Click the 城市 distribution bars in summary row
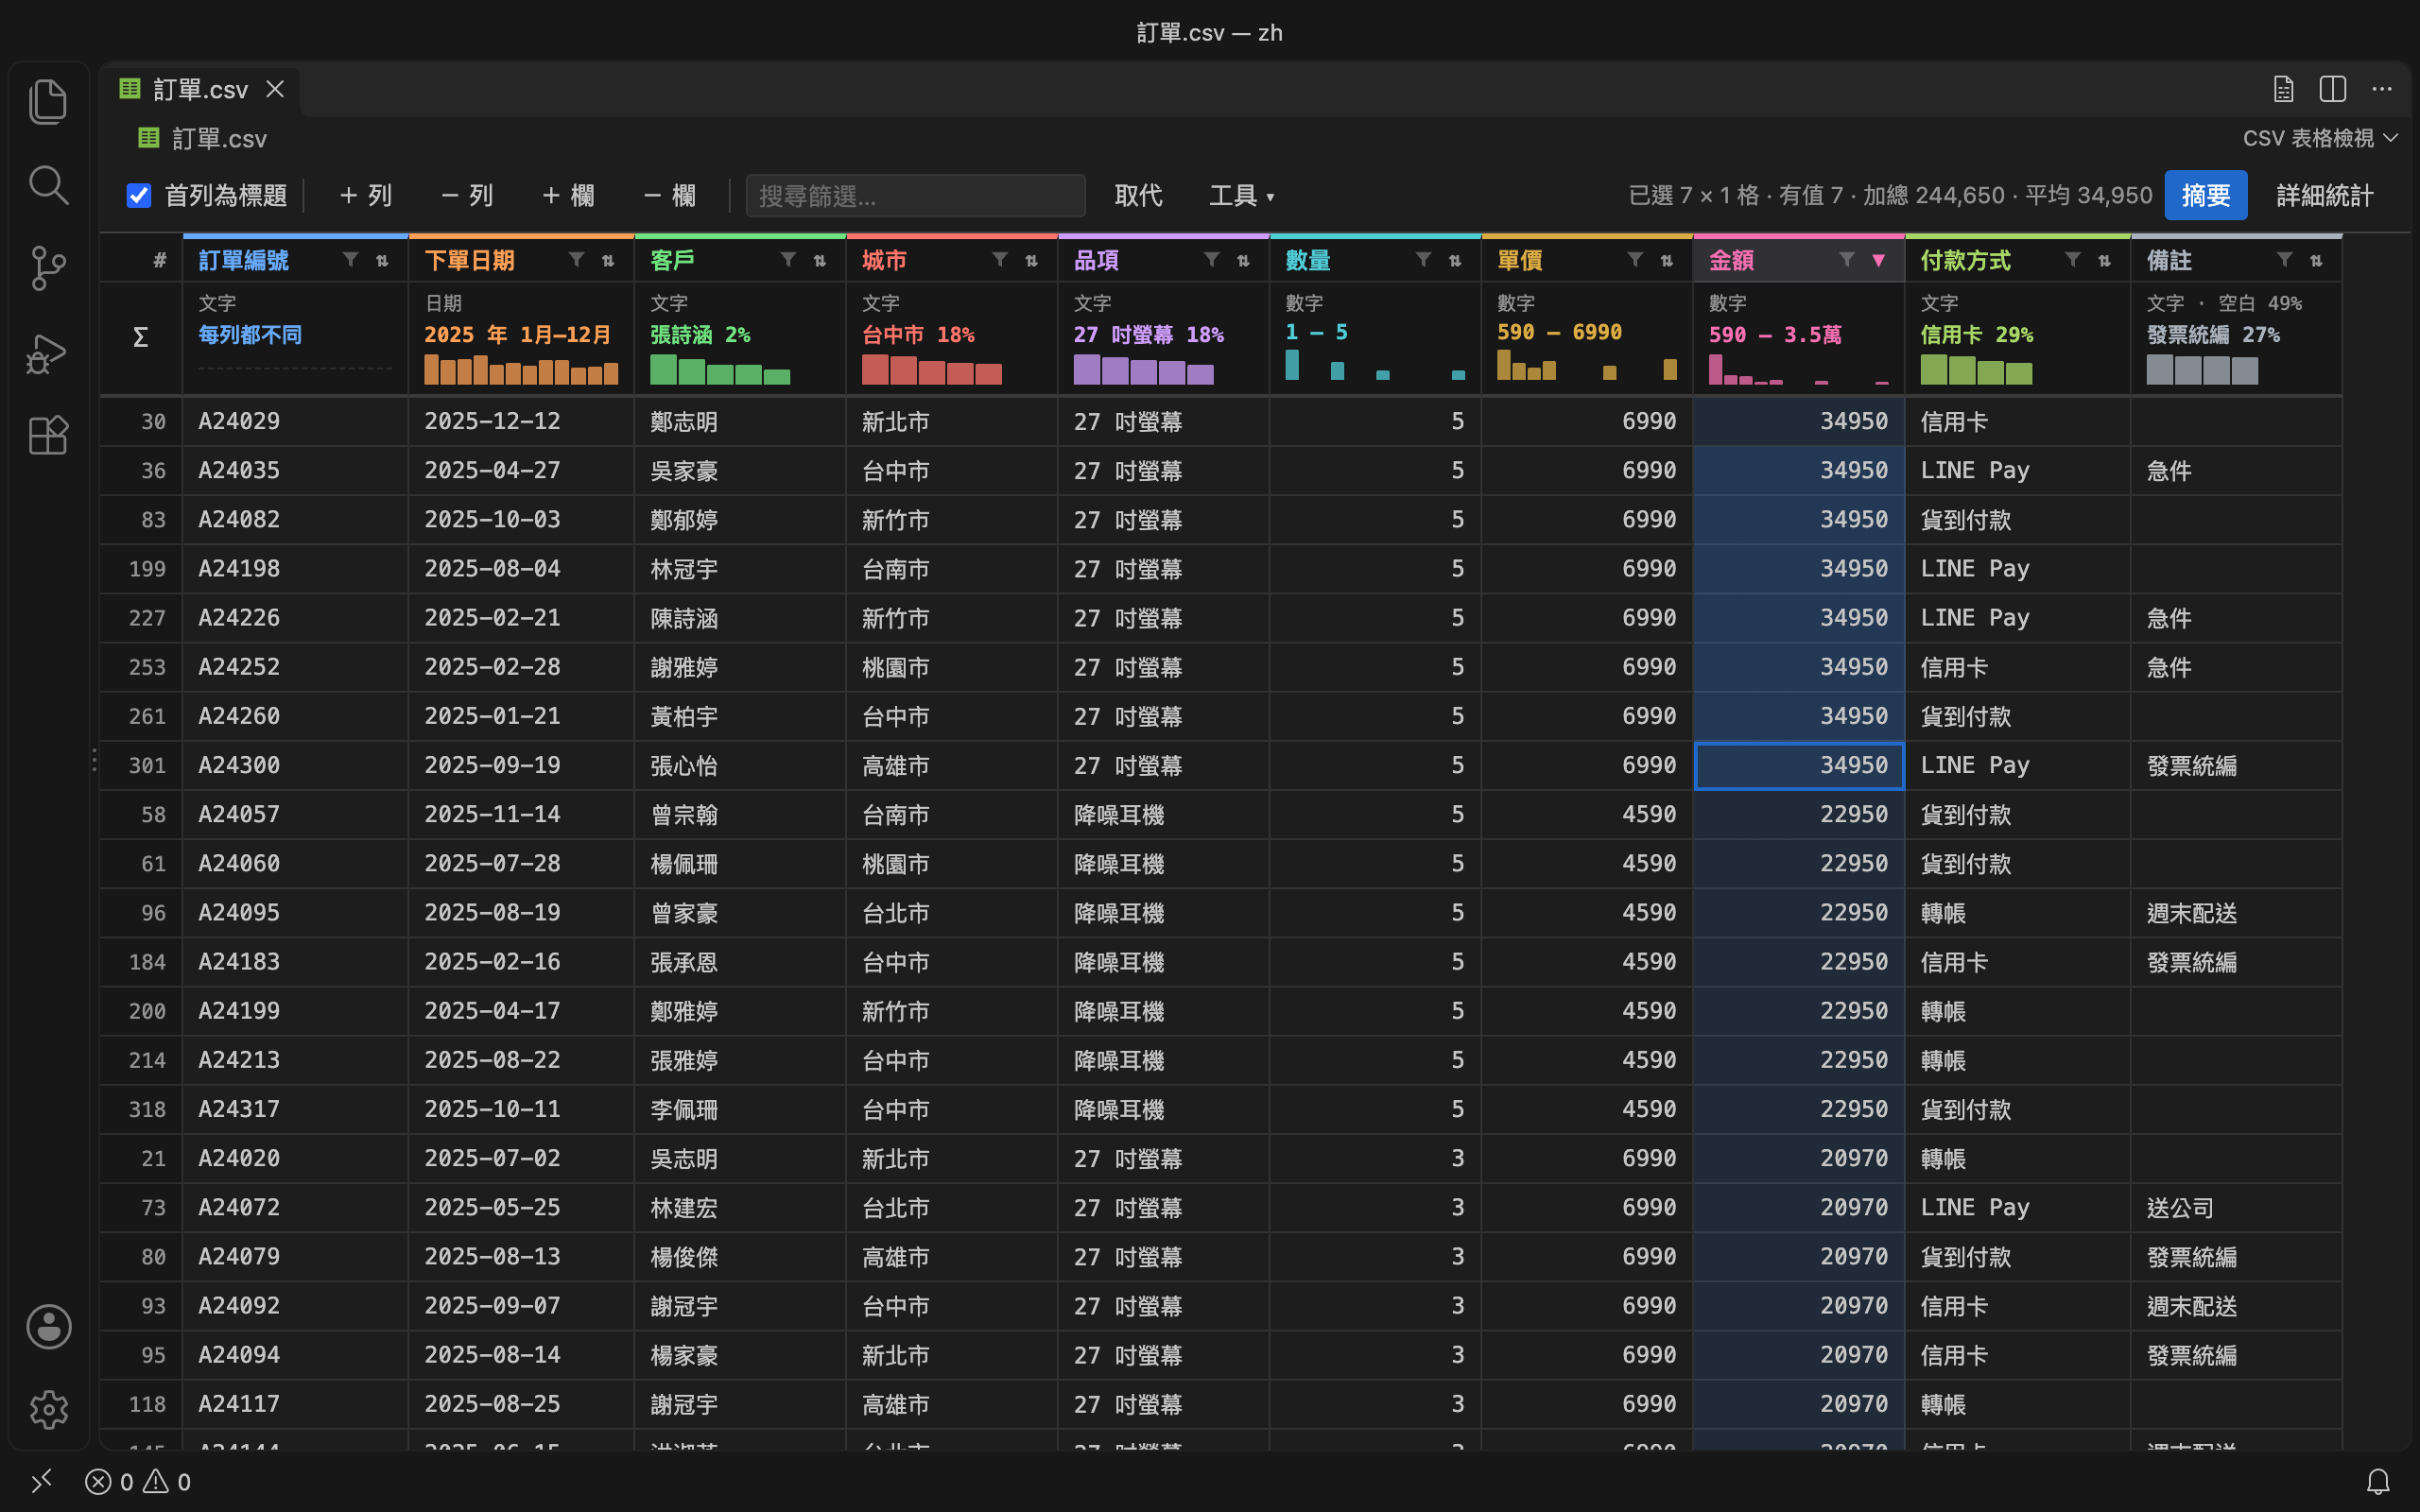The width and height of the screenshot is (2420, 1512). coord(931,369)
